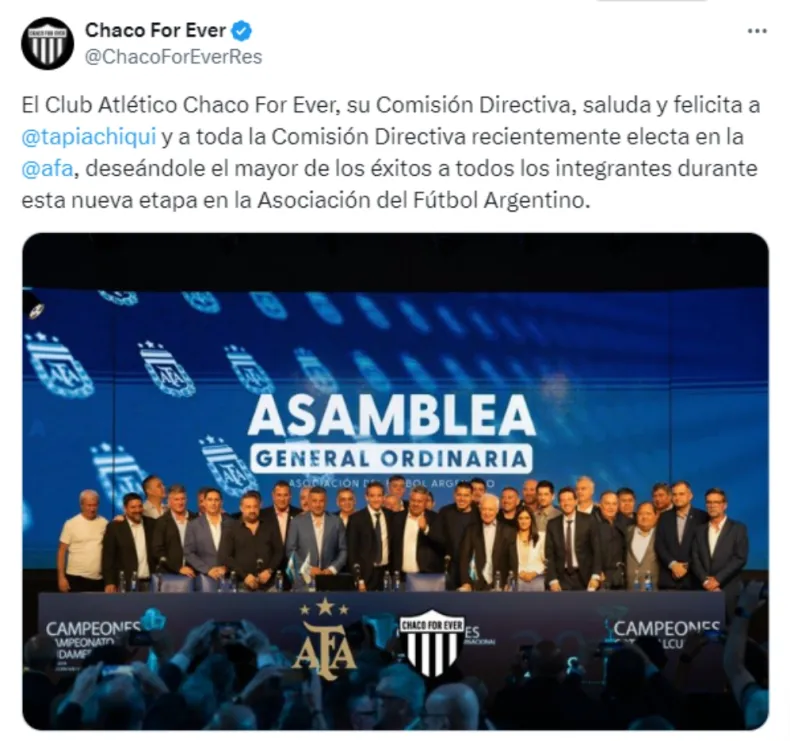Screen dimensions: 790x741
Task: Click the left Campeones logo on table
Action: point(99,641)
